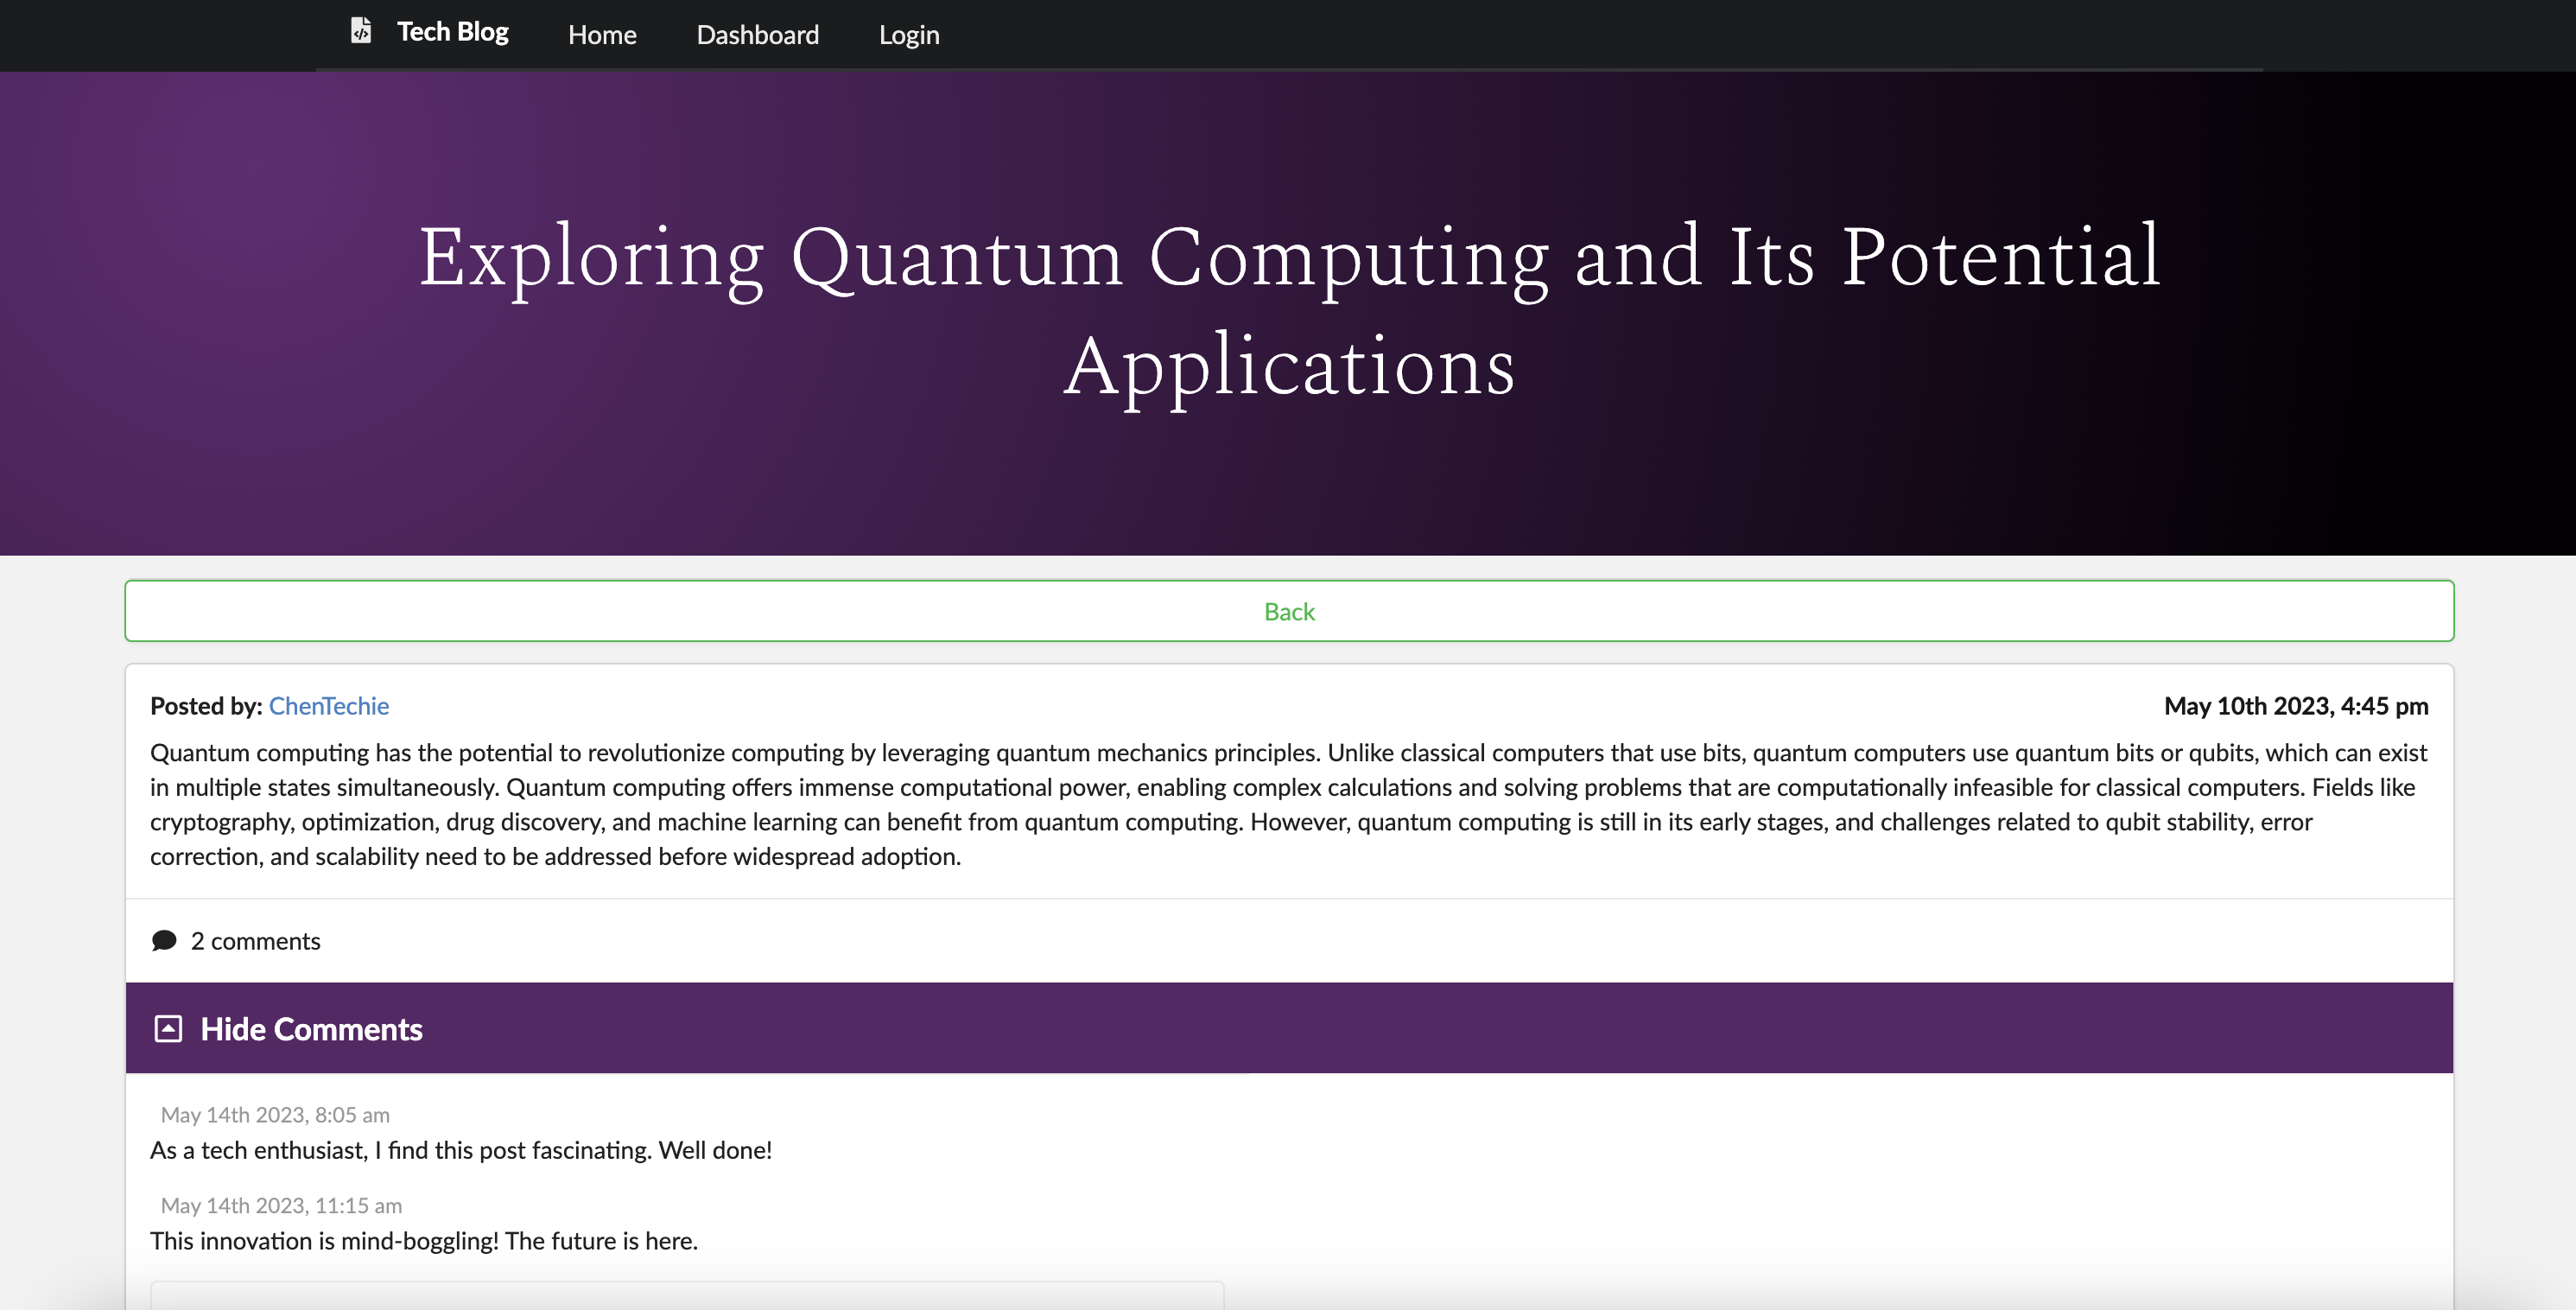This screenshot has height=1310, width=2576.
Task: Click the comment speech bubble icon
Action: pos(164,941)
